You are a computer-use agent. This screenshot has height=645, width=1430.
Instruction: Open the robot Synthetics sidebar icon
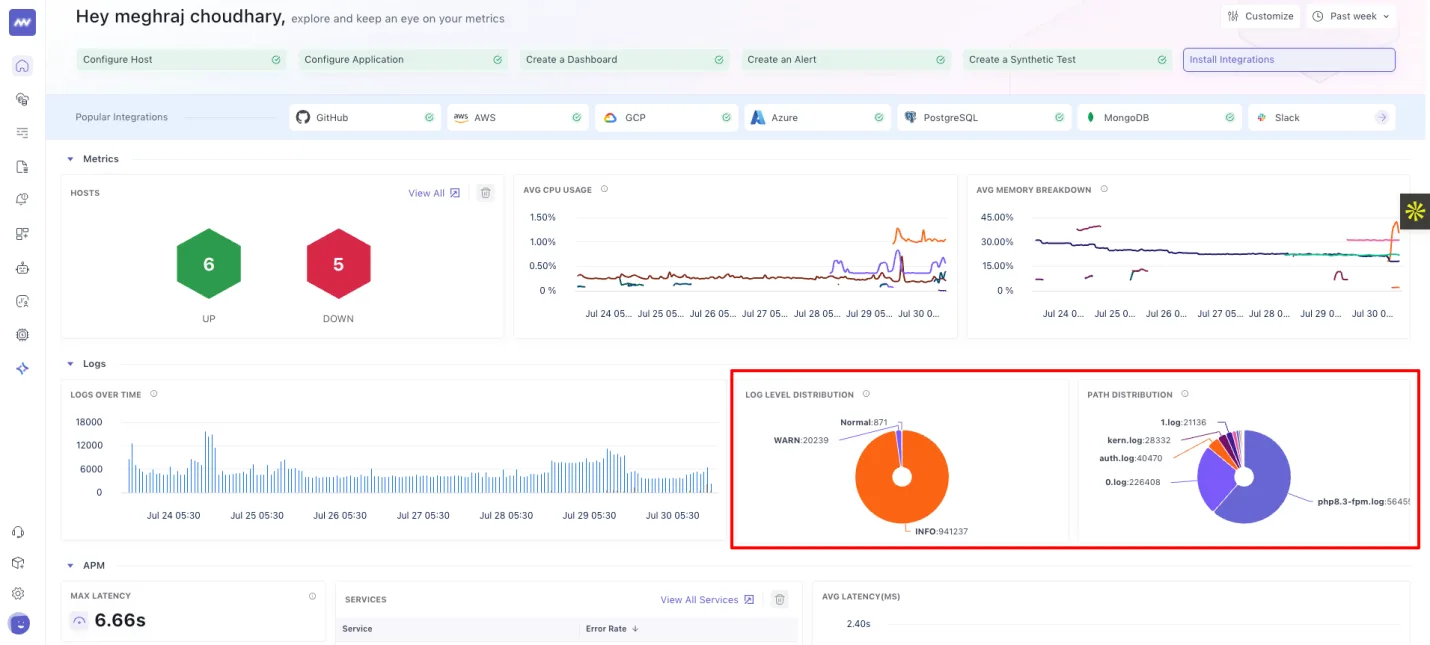22,268
